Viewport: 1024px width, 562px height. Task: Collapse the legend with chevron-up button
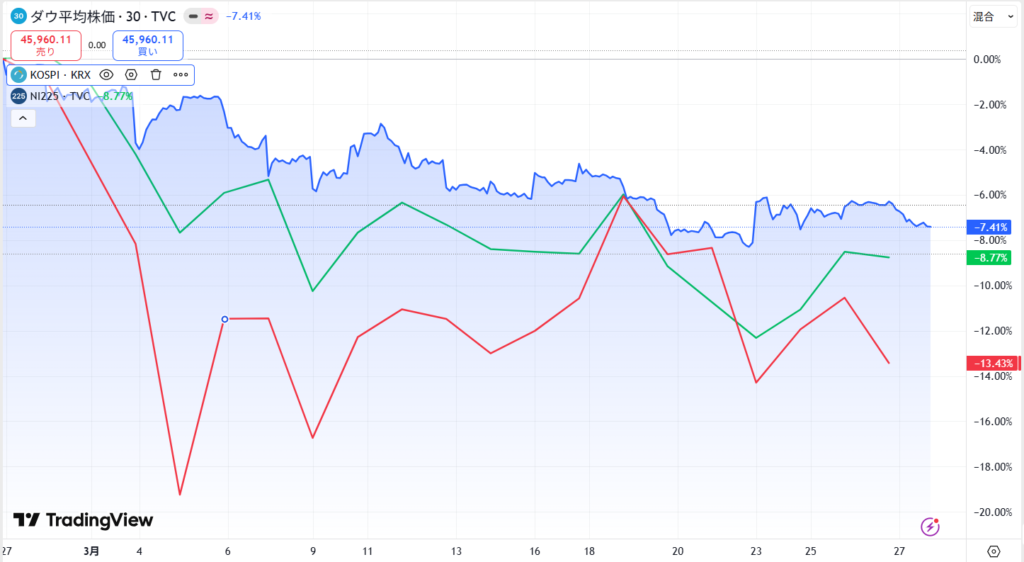pyautogui.click(x=22, y=118)
